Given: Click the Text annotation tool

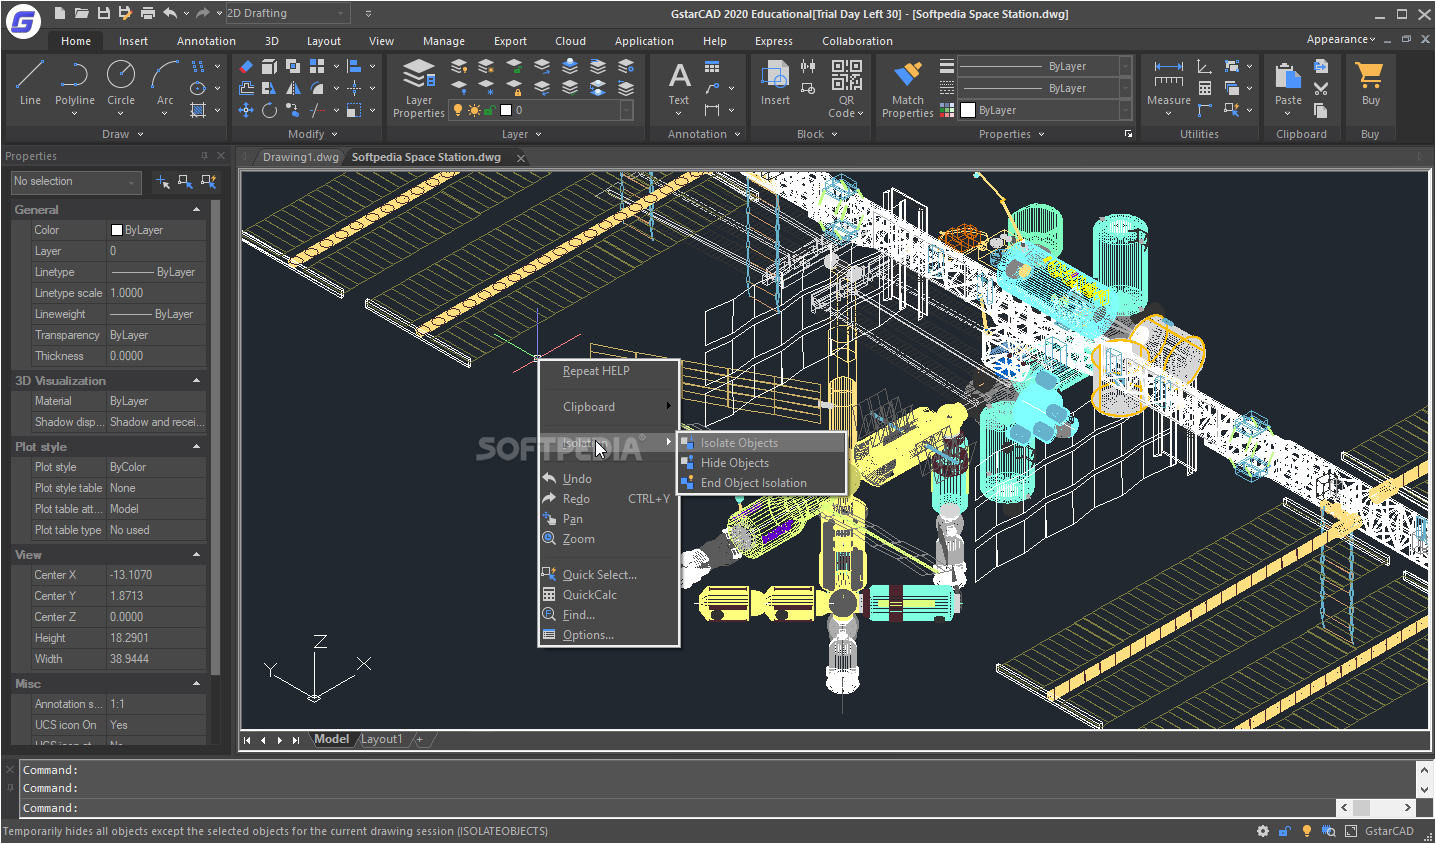Looking at the screenshot, I should 679,82.
